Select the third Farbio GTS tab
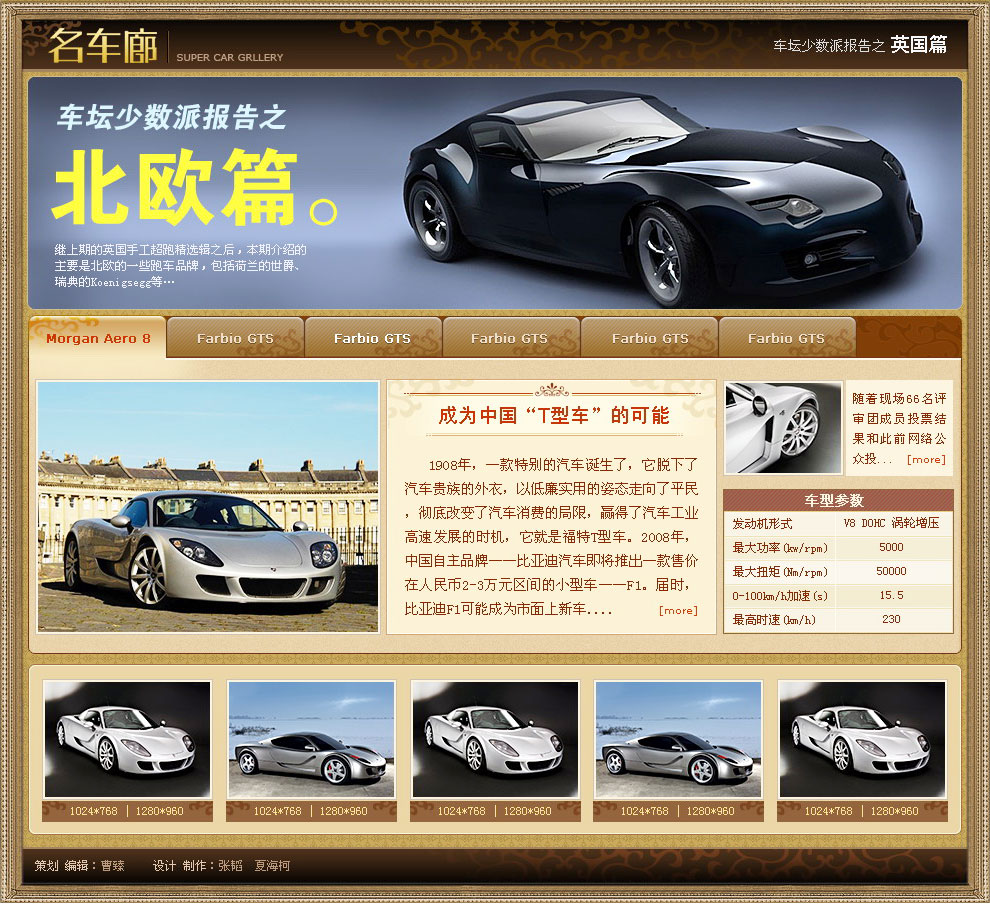Screen dimensions: 990x904 [x=509, y=338]
